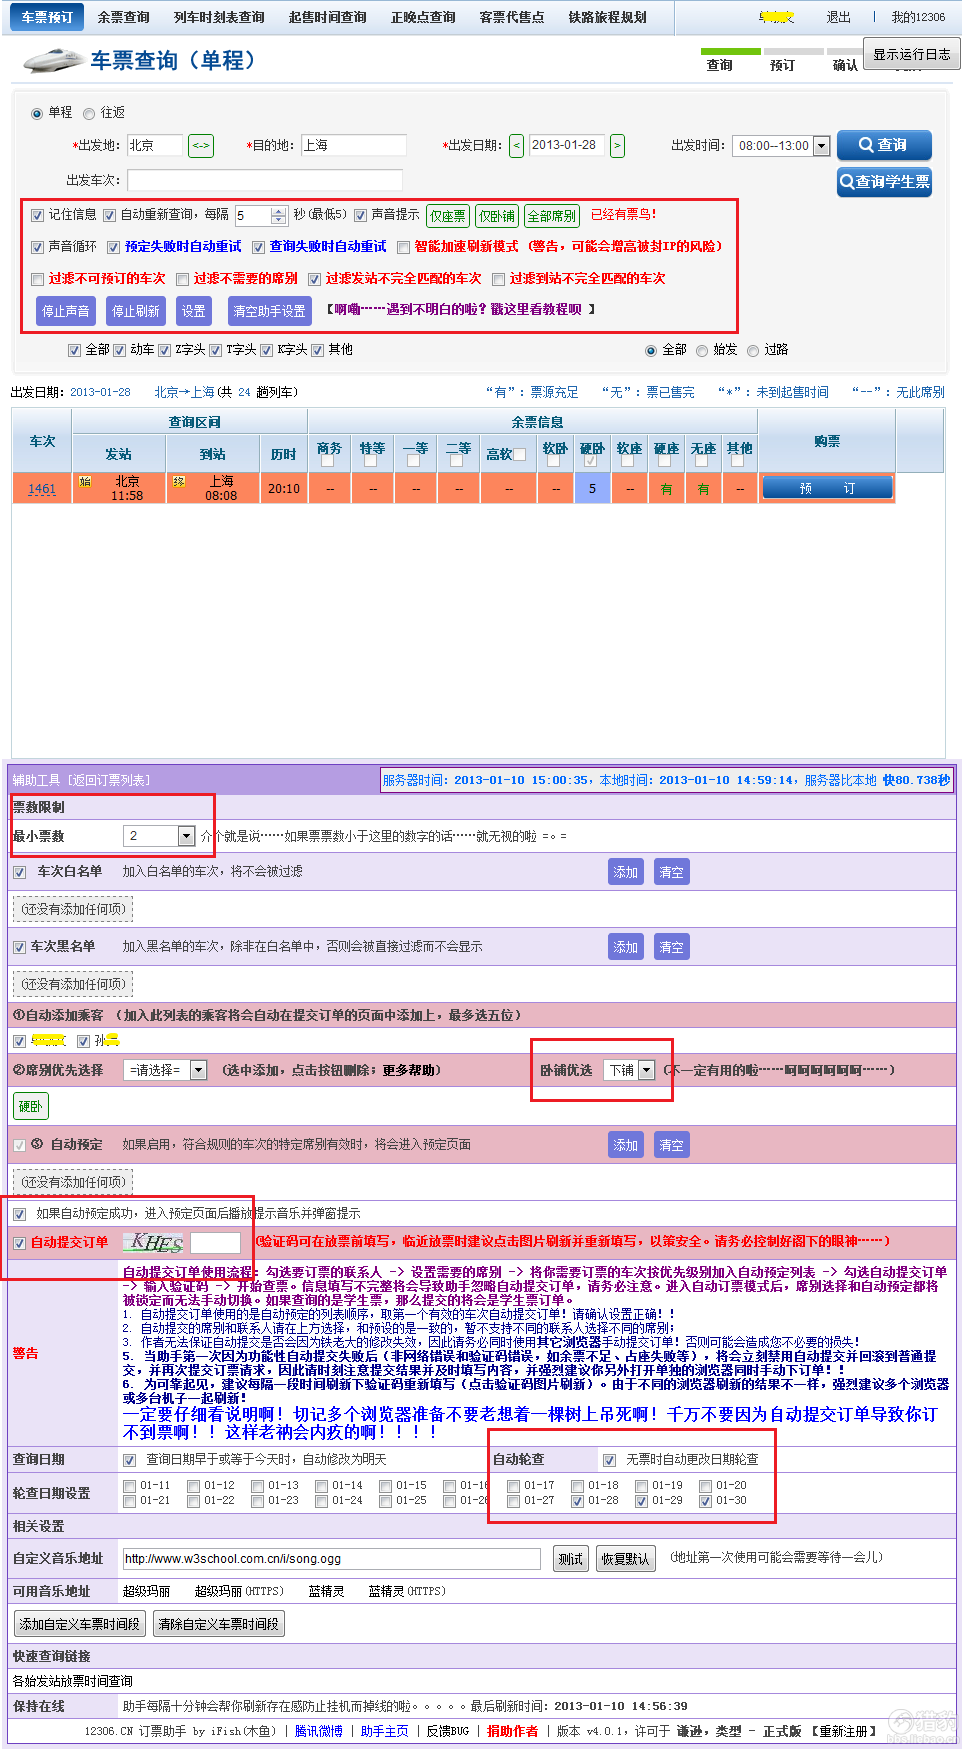Click 恢复默认 restore default button

point(625,1559)
